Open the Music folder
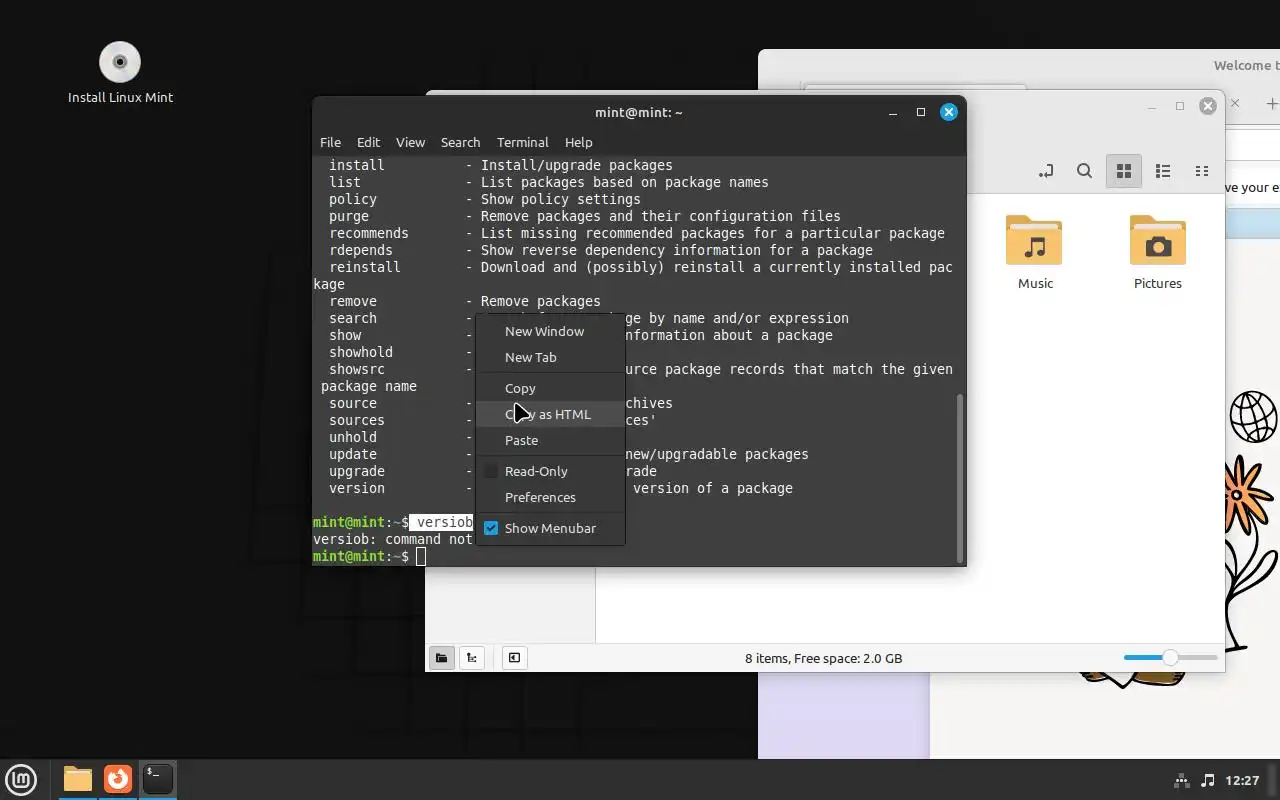The height and width of the screenshot is (800, 1280). click(1035, 252)
